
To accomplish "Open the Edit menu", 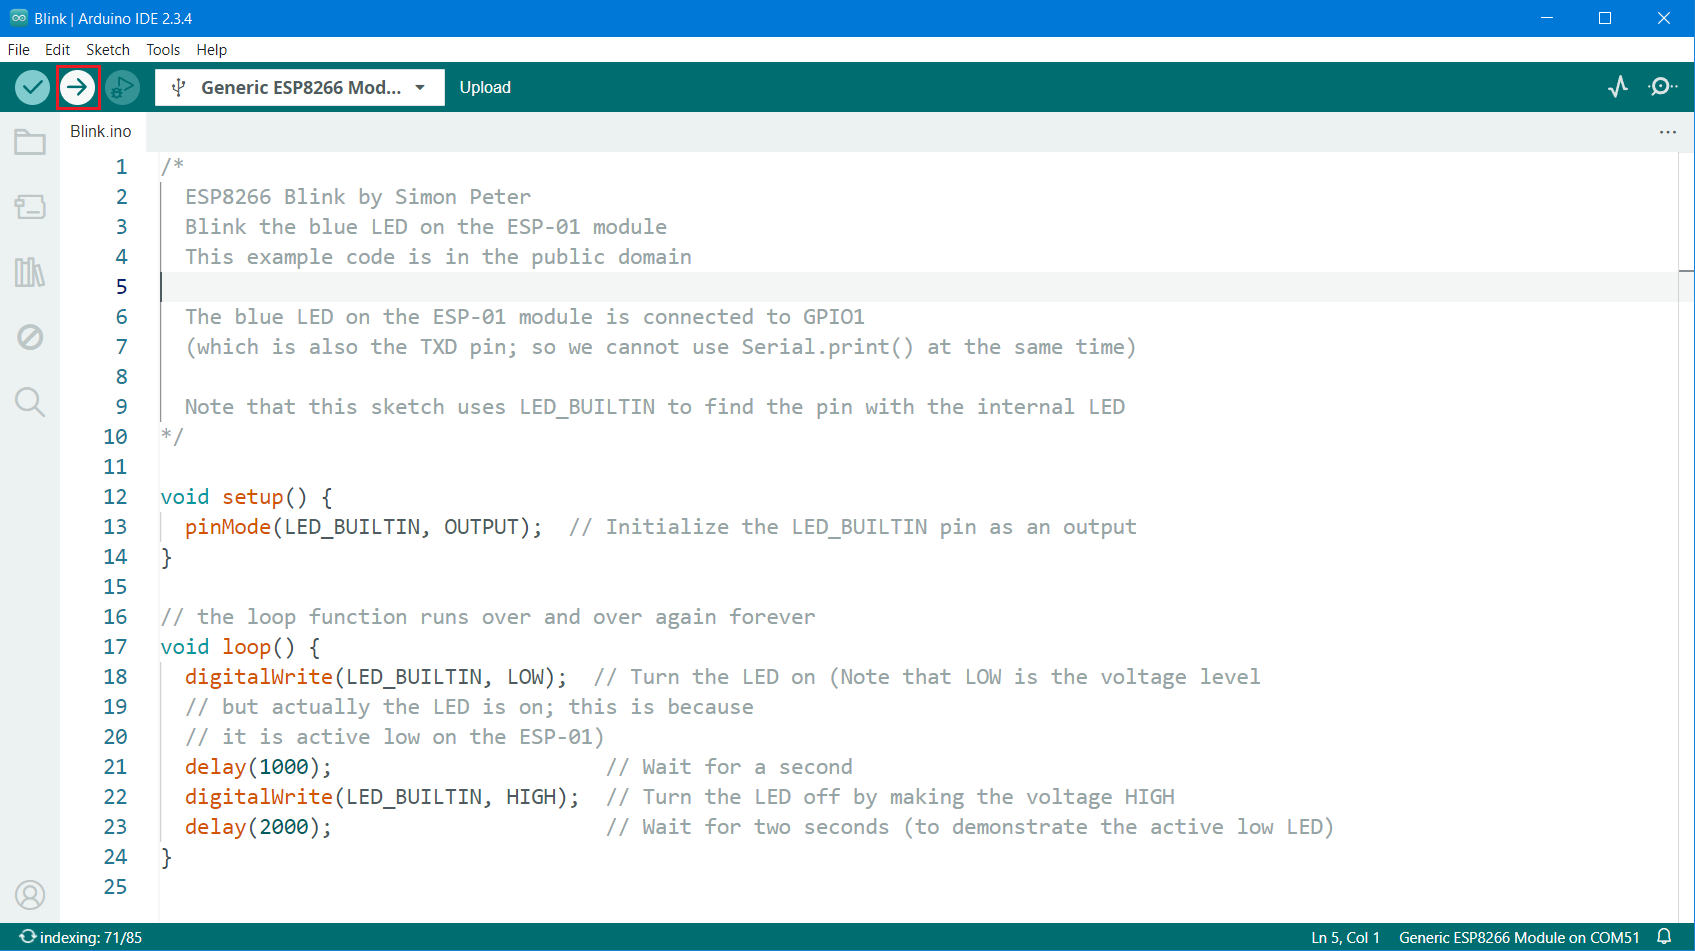I will tap(57, 50).
